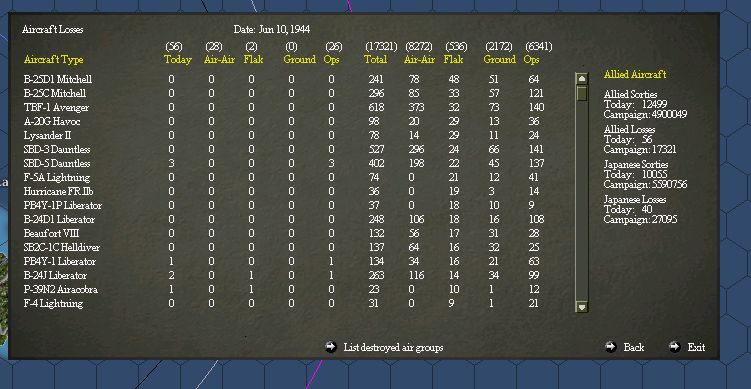Viewport: 751px width, 389px height.
Task: Click the TBF-1 Avenger total value 618
Action: [x=376, y=107]
